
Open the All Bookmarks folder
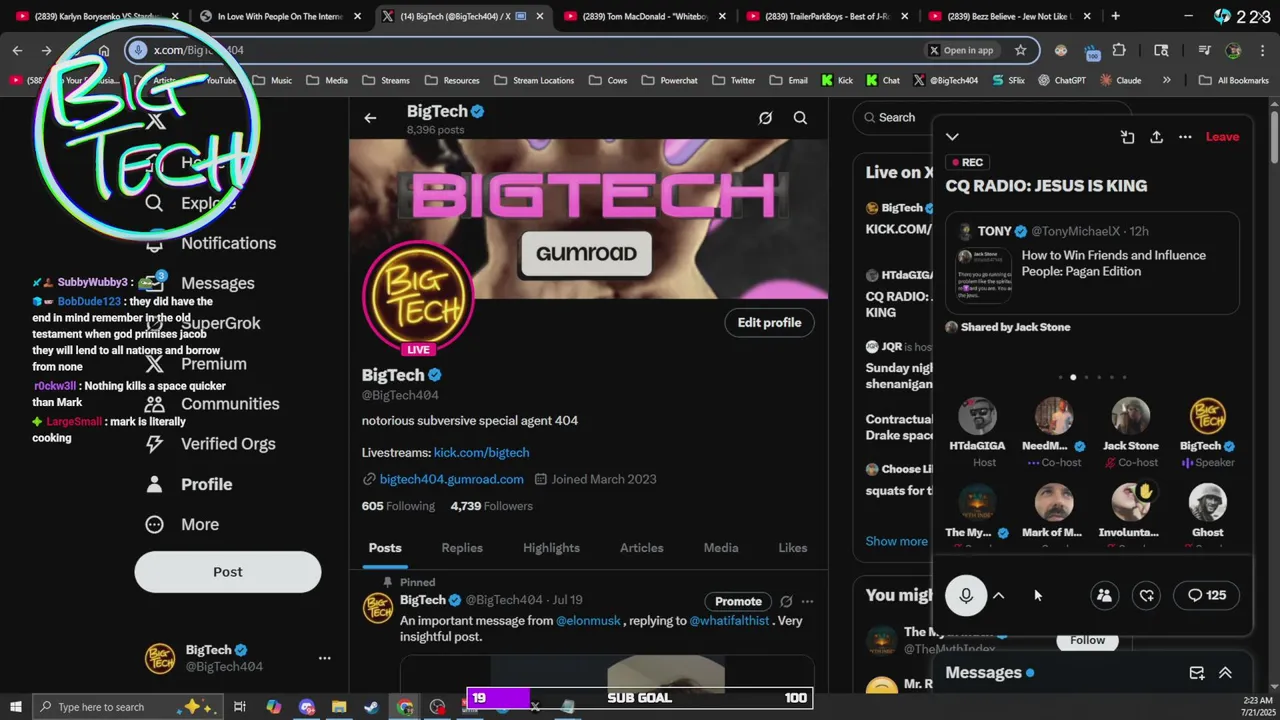[x=1234, y=80]
